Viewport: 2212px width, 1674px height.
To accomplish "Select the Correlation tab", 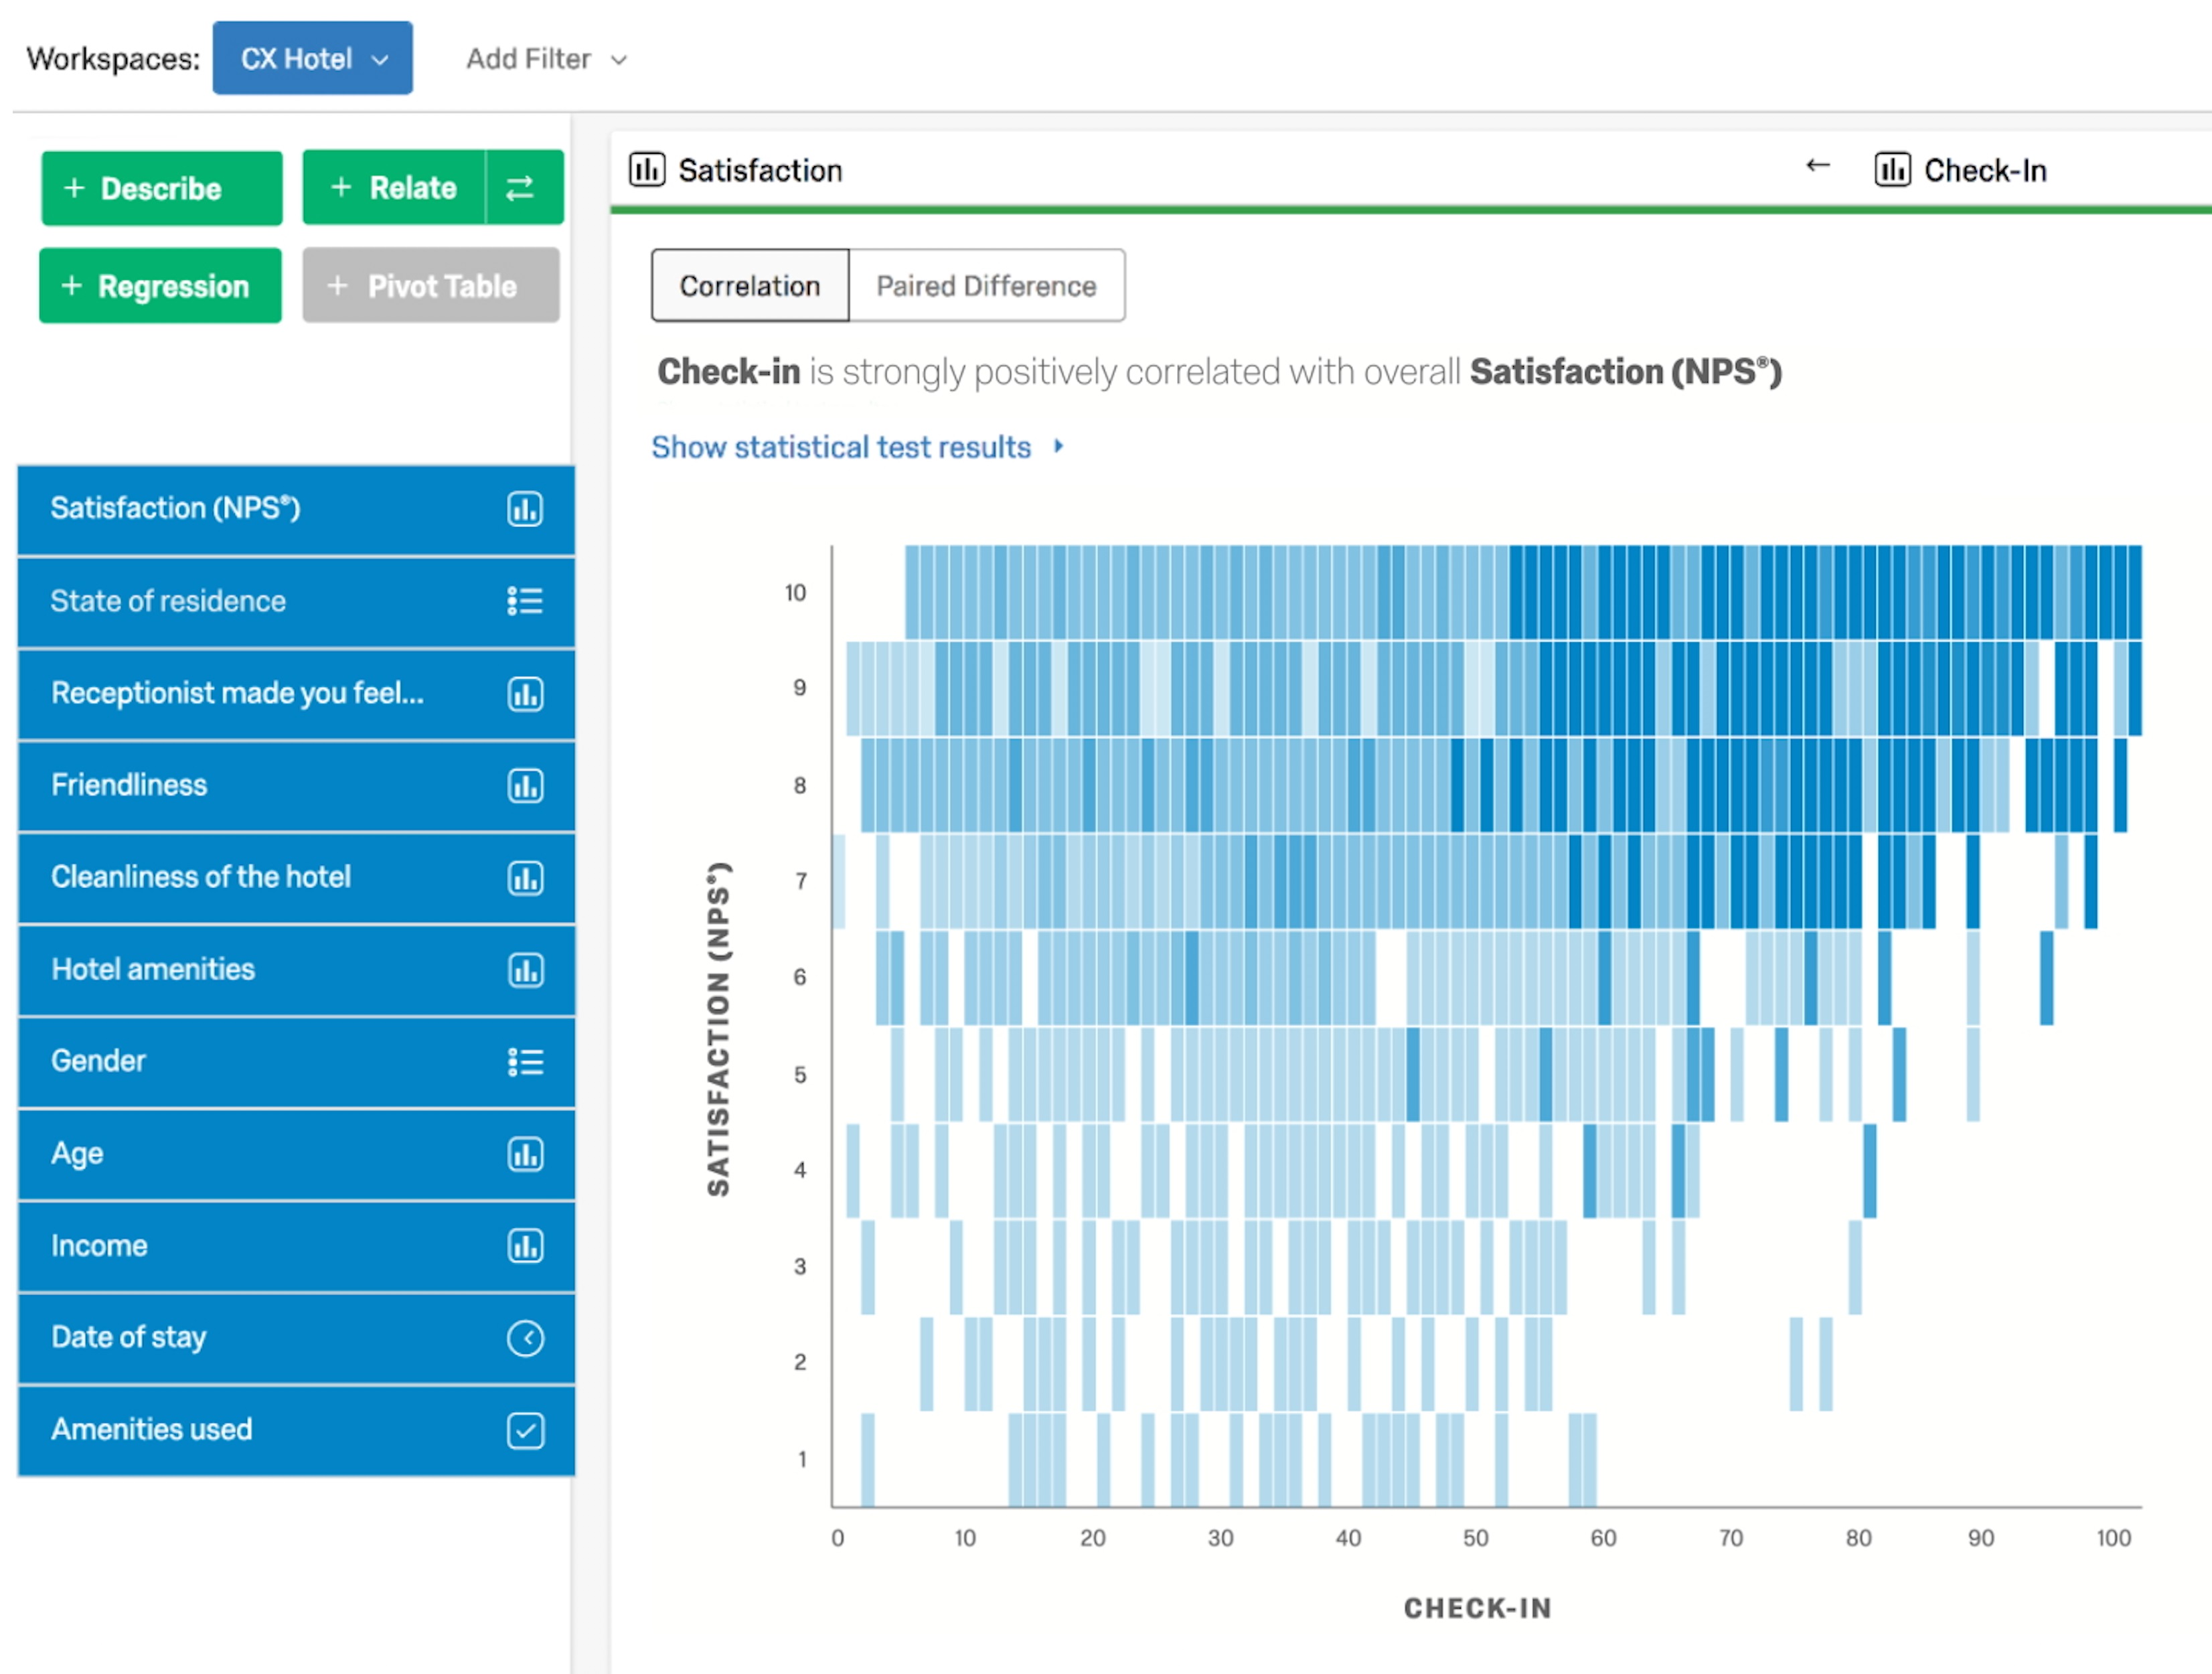I will coord(750,286).
